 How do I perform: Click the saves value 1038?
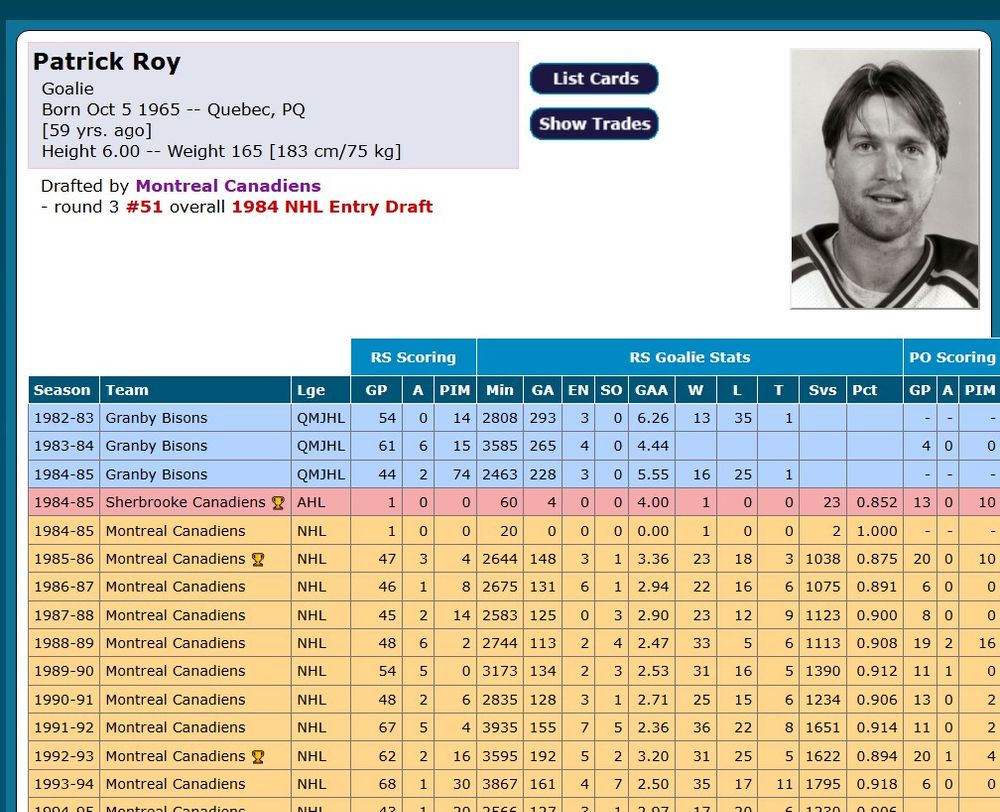823,559
